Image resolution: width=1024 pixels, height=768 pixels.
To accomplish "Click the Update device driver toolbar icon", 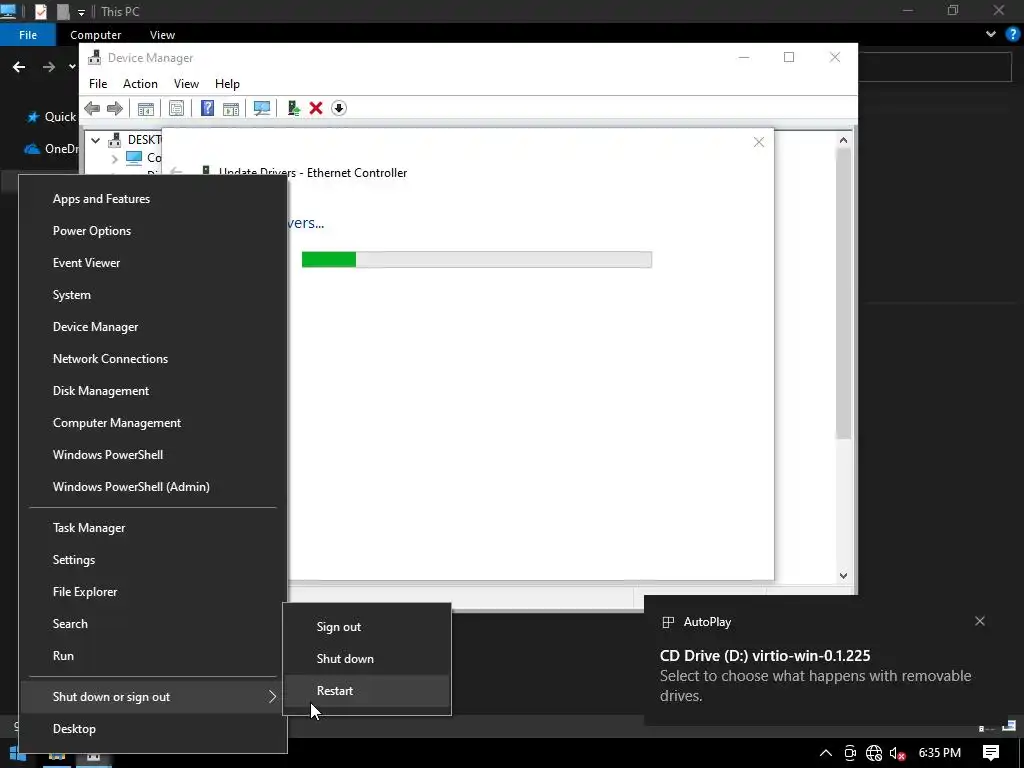I will [293, 108].
